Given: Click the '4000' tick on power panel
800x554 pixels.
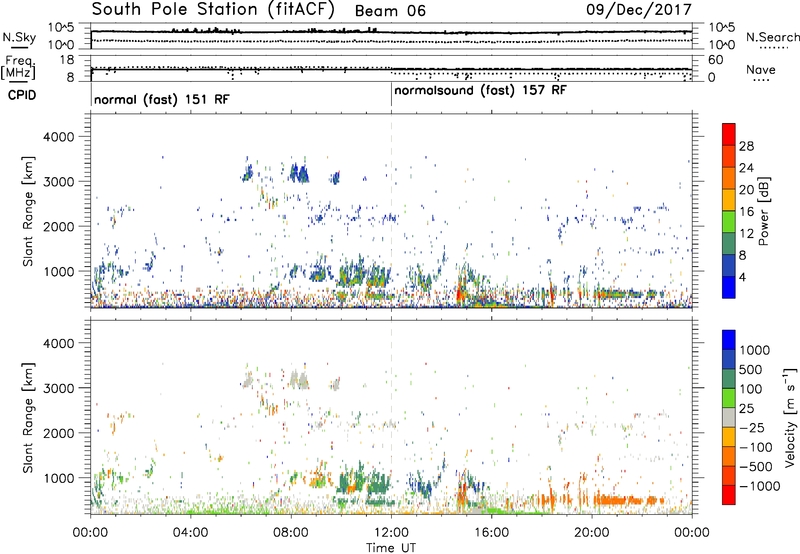Looking at the screenshot, I should pos(59,137).
